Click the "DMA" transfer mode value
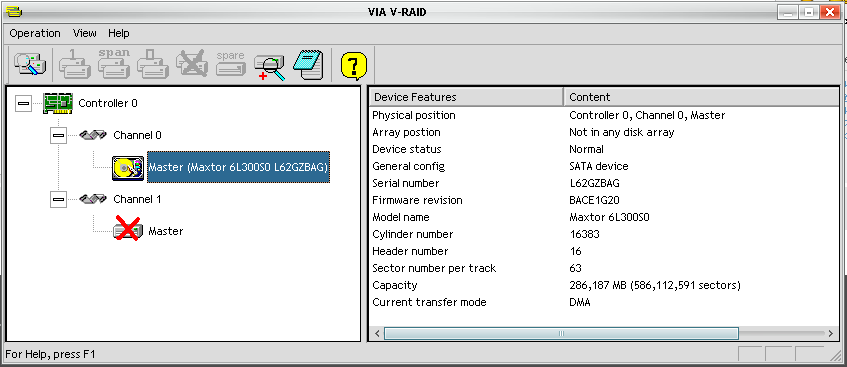Image resolution: width=847 pixels, height=367 pixels. pyautogui.click(x=580, y=302)
